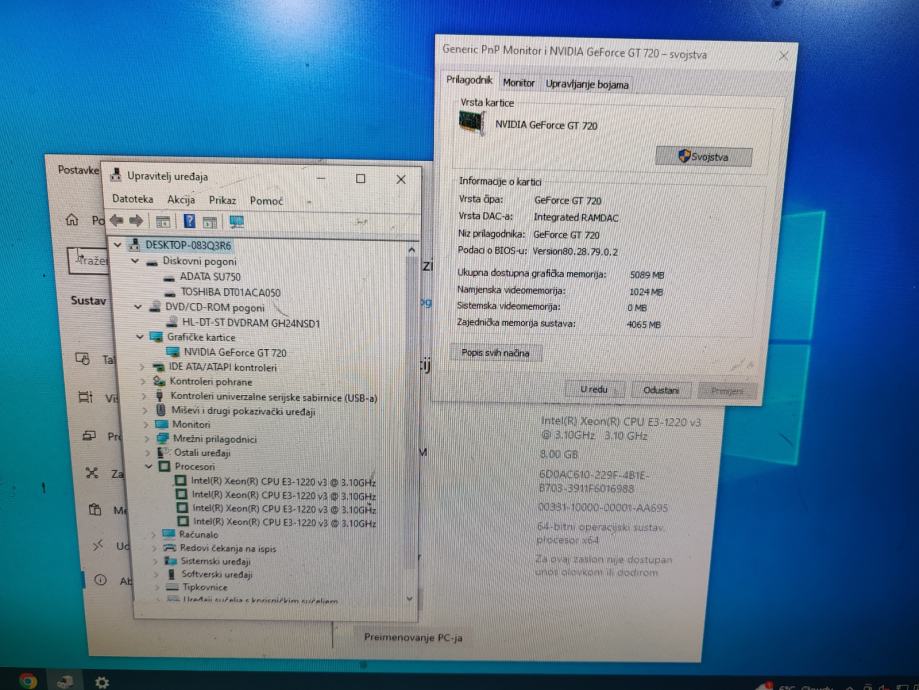
Task: Expand the Kontroleri pohrane category
Action: (x=143, y=382)
